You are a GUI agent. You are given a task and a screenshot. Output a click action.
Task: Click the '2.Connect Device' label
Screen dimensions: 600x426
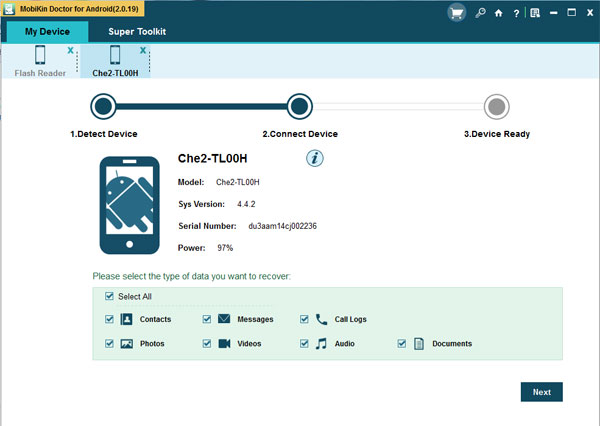tap(300, 134)
